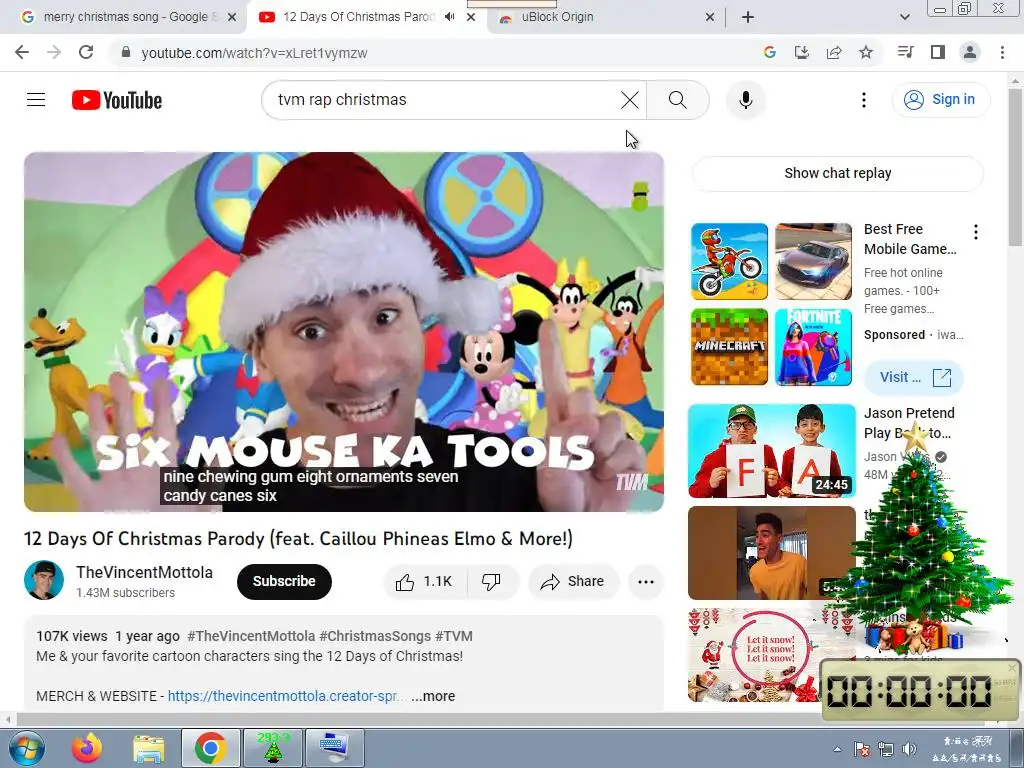Clear the search box with X icon
The image size is (1024, 768).
pos(630,100)
